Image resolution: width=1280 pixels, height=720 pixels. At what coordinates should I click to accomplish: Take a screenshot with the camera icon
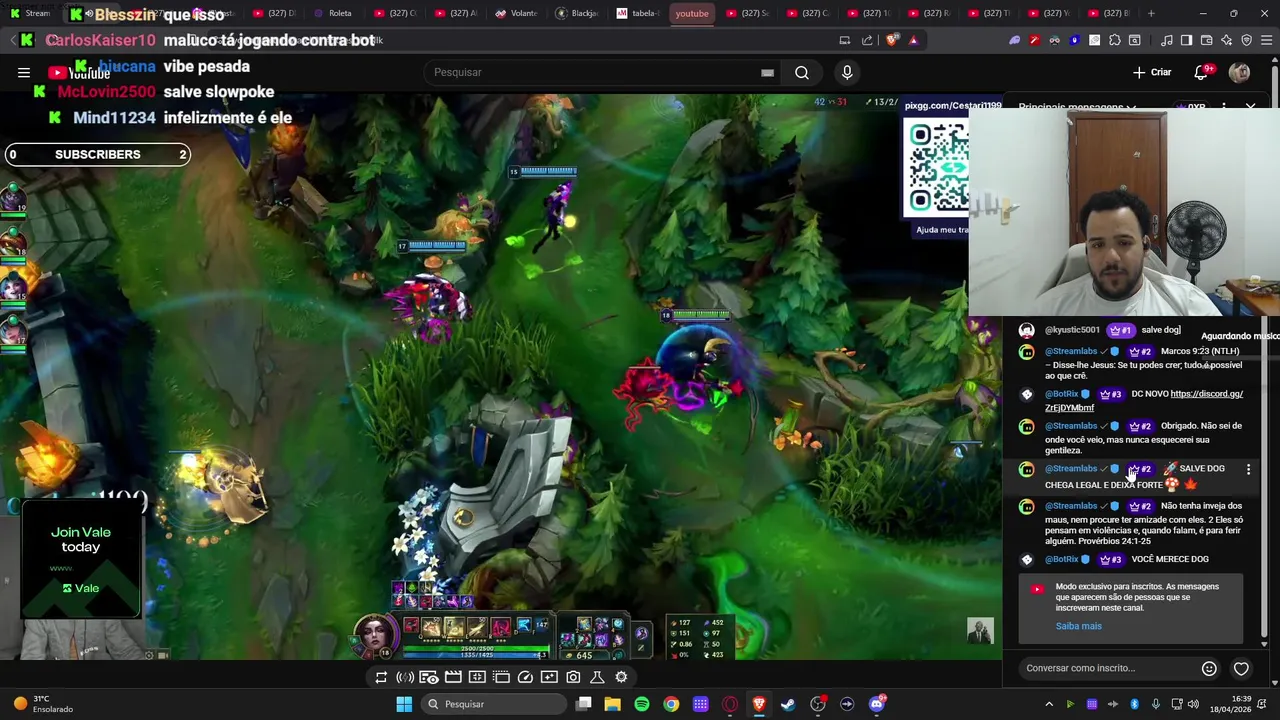click(573, 677)
